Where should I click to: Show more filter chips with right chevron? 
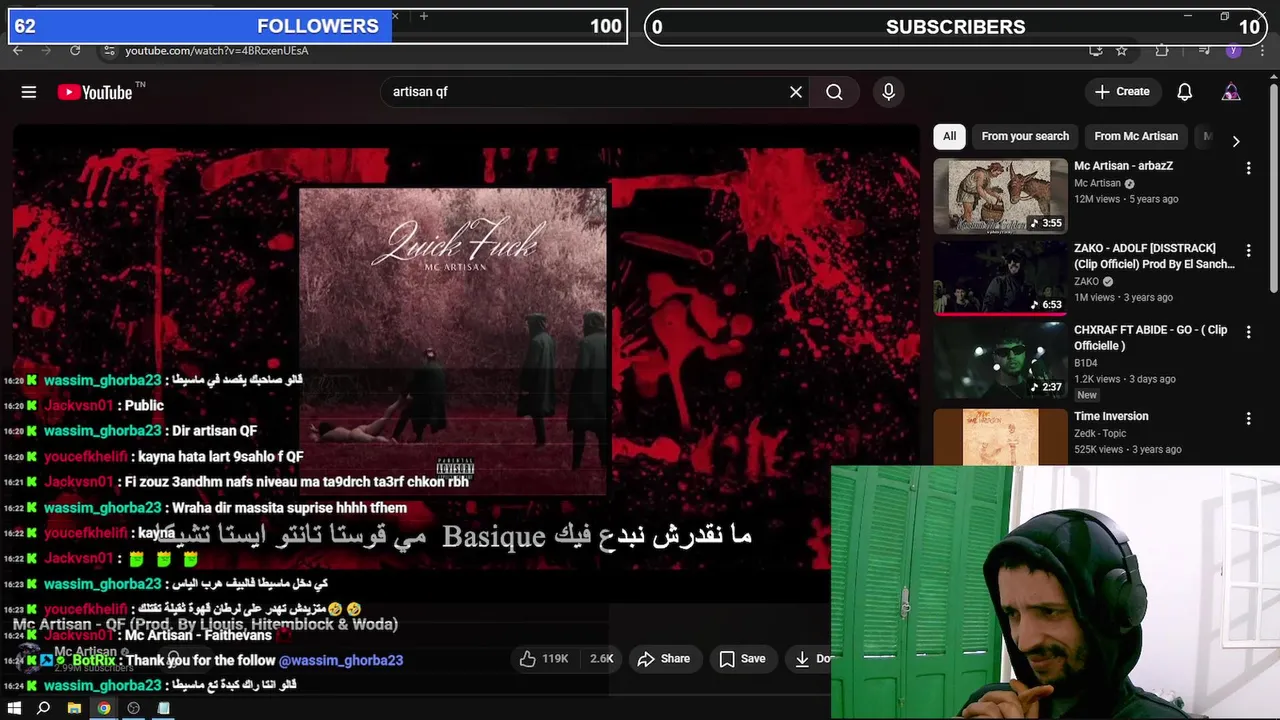point(1236,141)
